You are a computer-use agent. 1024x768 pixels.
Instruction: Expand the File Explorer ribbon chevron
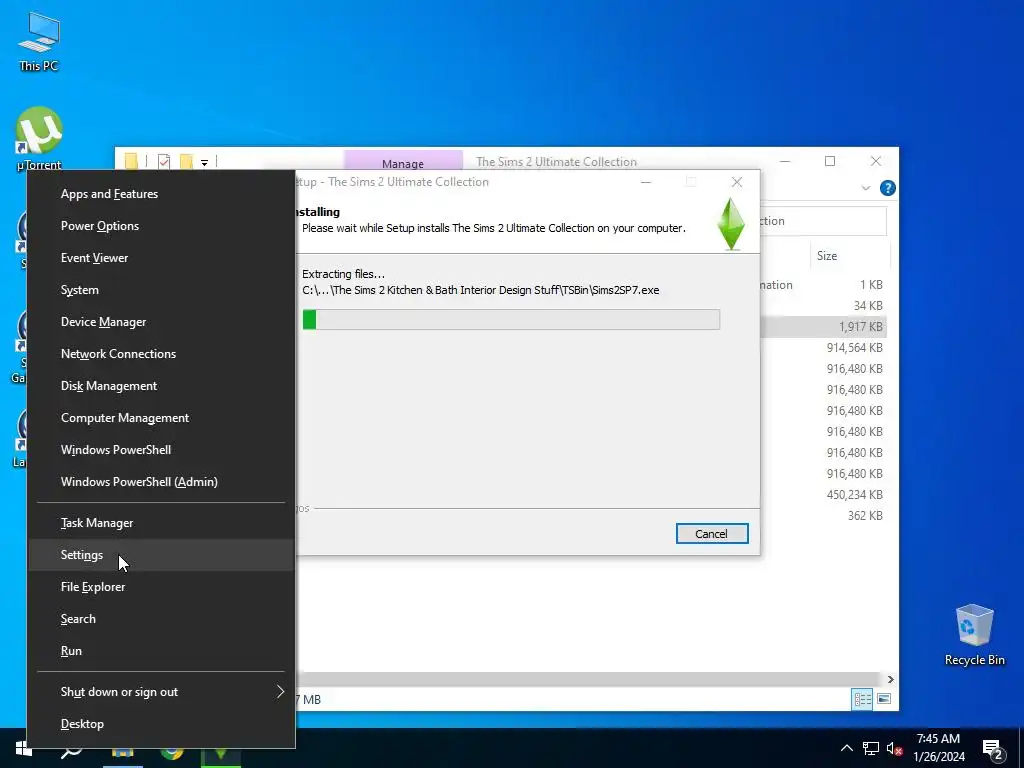pyautogui.click(x=866, y=188)
